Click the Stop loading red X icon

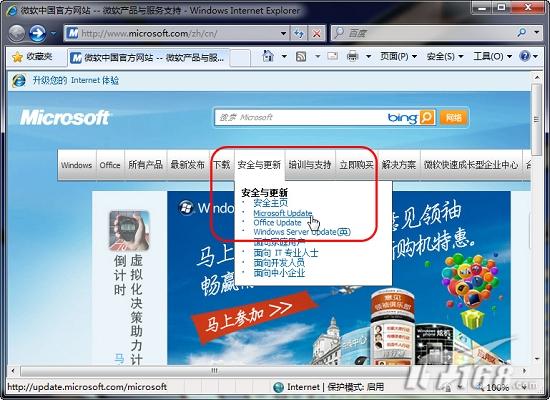[x=316, y=34]
